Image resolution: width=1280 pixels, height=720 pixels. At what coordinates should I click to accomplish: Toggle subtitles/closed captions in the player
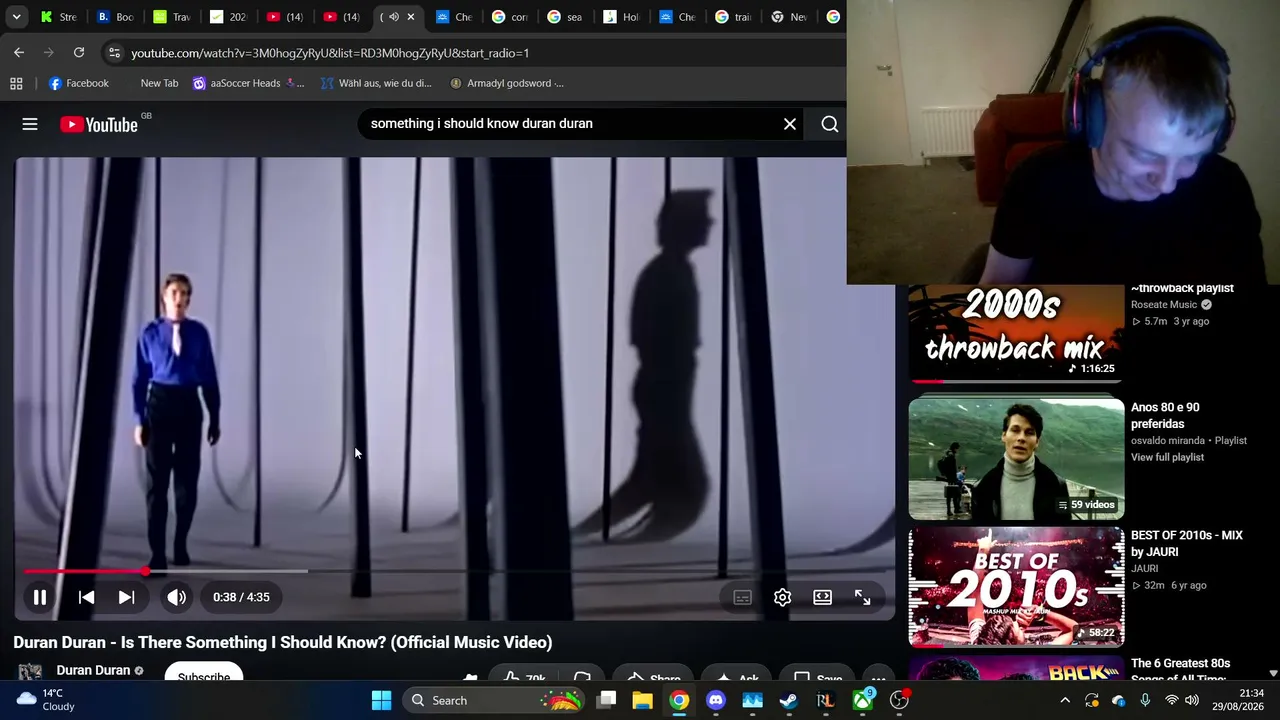[x=742, y=597]
